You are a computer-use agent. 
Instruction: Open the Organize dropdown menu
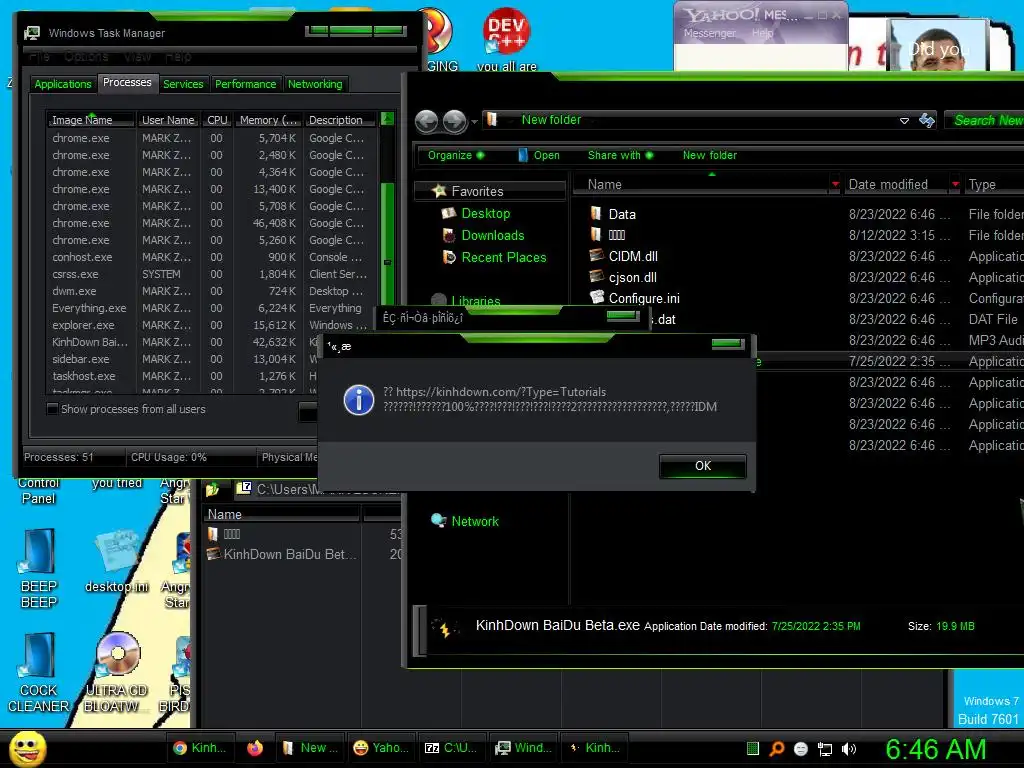(456, 155)
